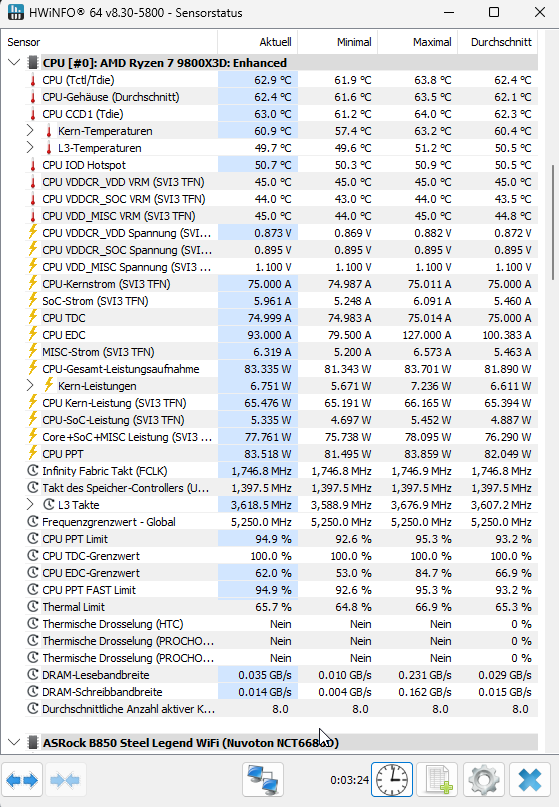Click the Sensor column header
This screenshot has width=559, height=807.
tap(111, 42)
